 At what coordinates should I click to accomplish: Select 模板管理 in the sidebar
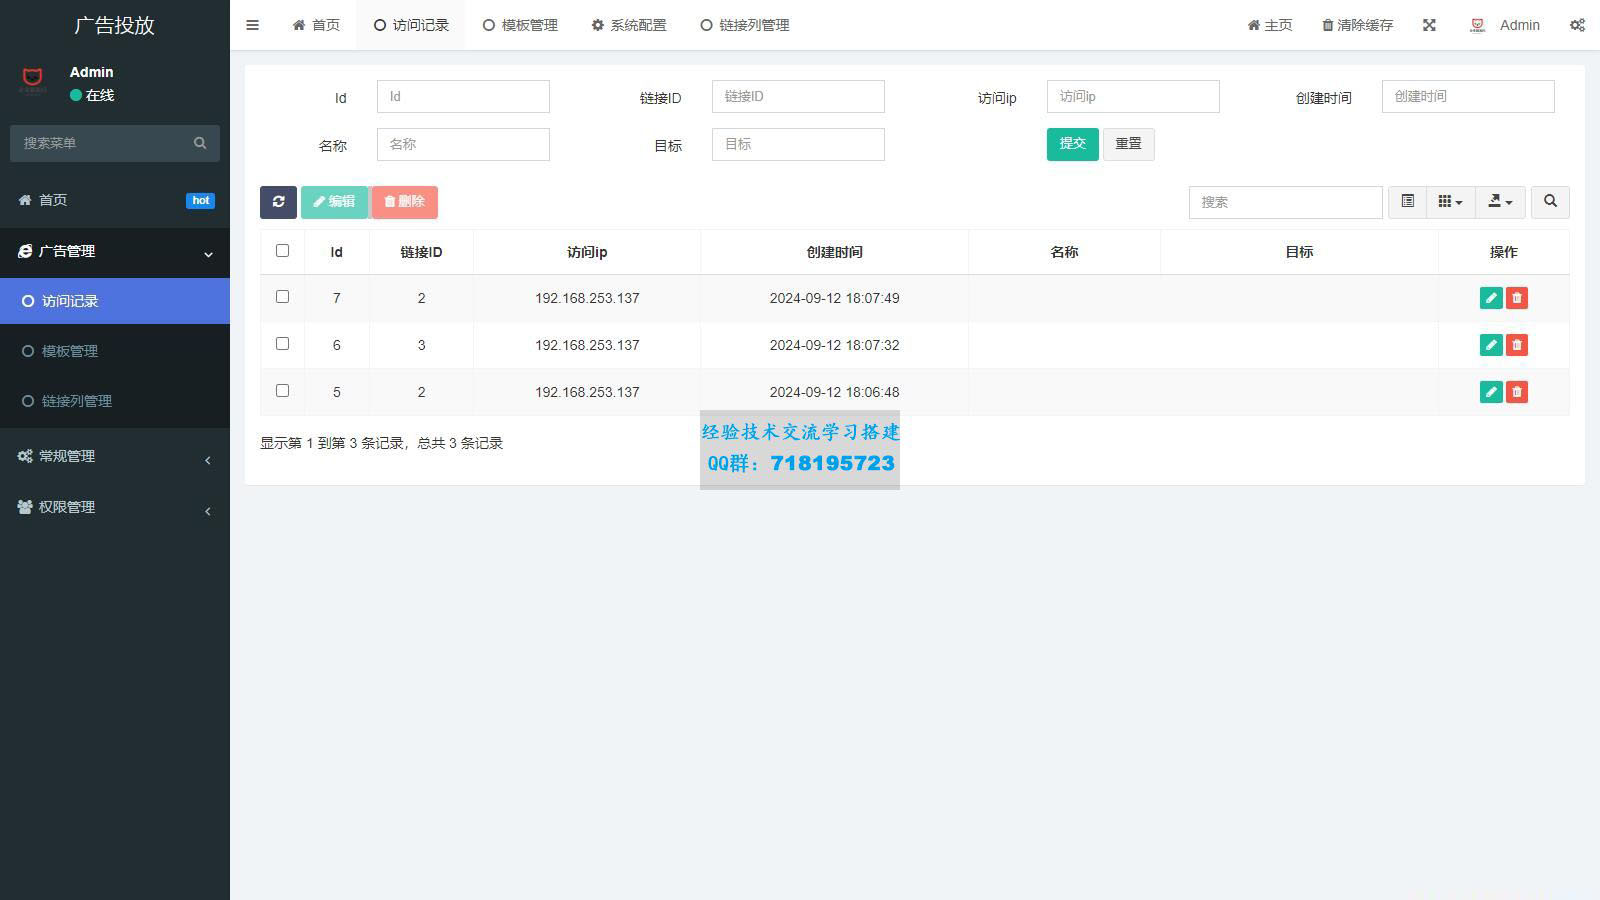pos(115,351)
